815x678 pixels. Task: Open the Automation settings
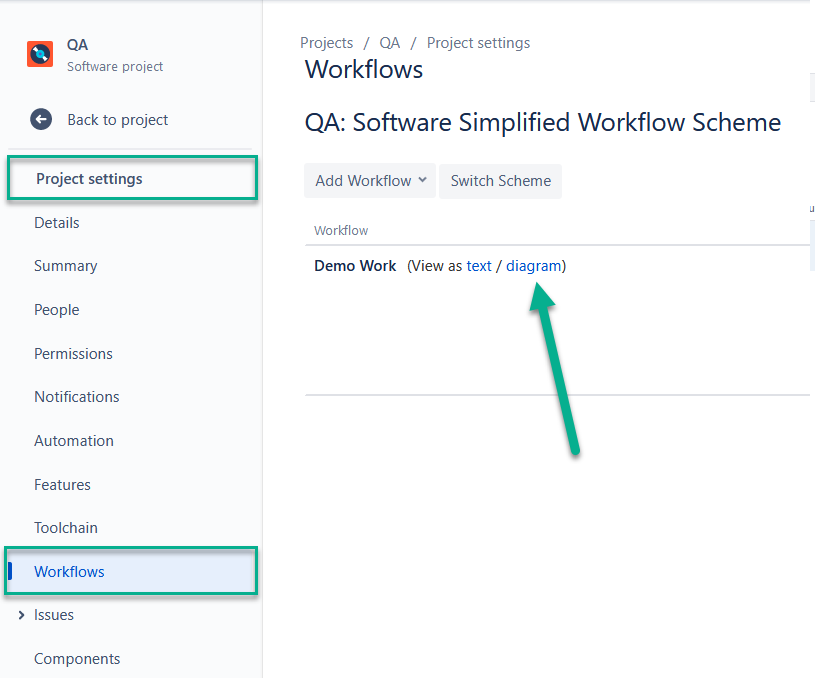[x=73, y=440]
